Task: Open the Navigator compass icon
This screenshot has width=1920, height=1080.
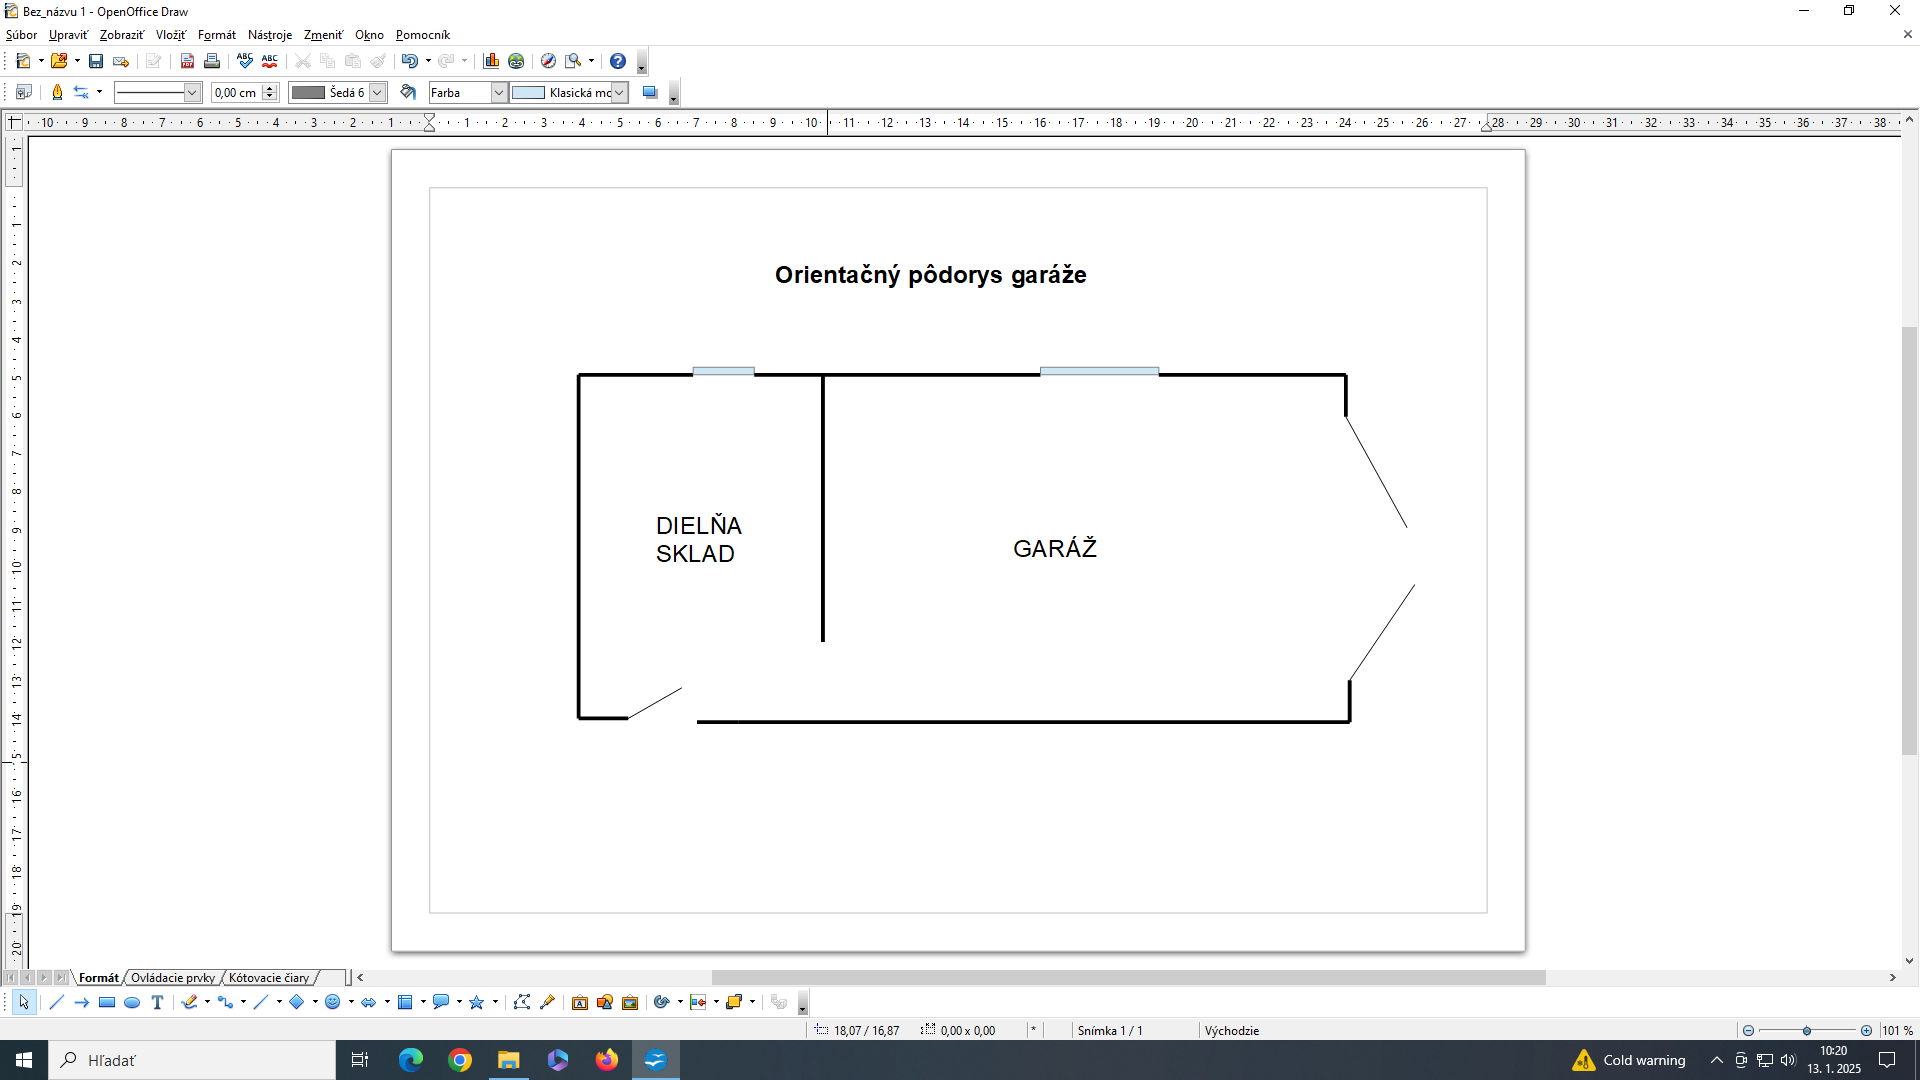Action: click(x=548, y=61)
